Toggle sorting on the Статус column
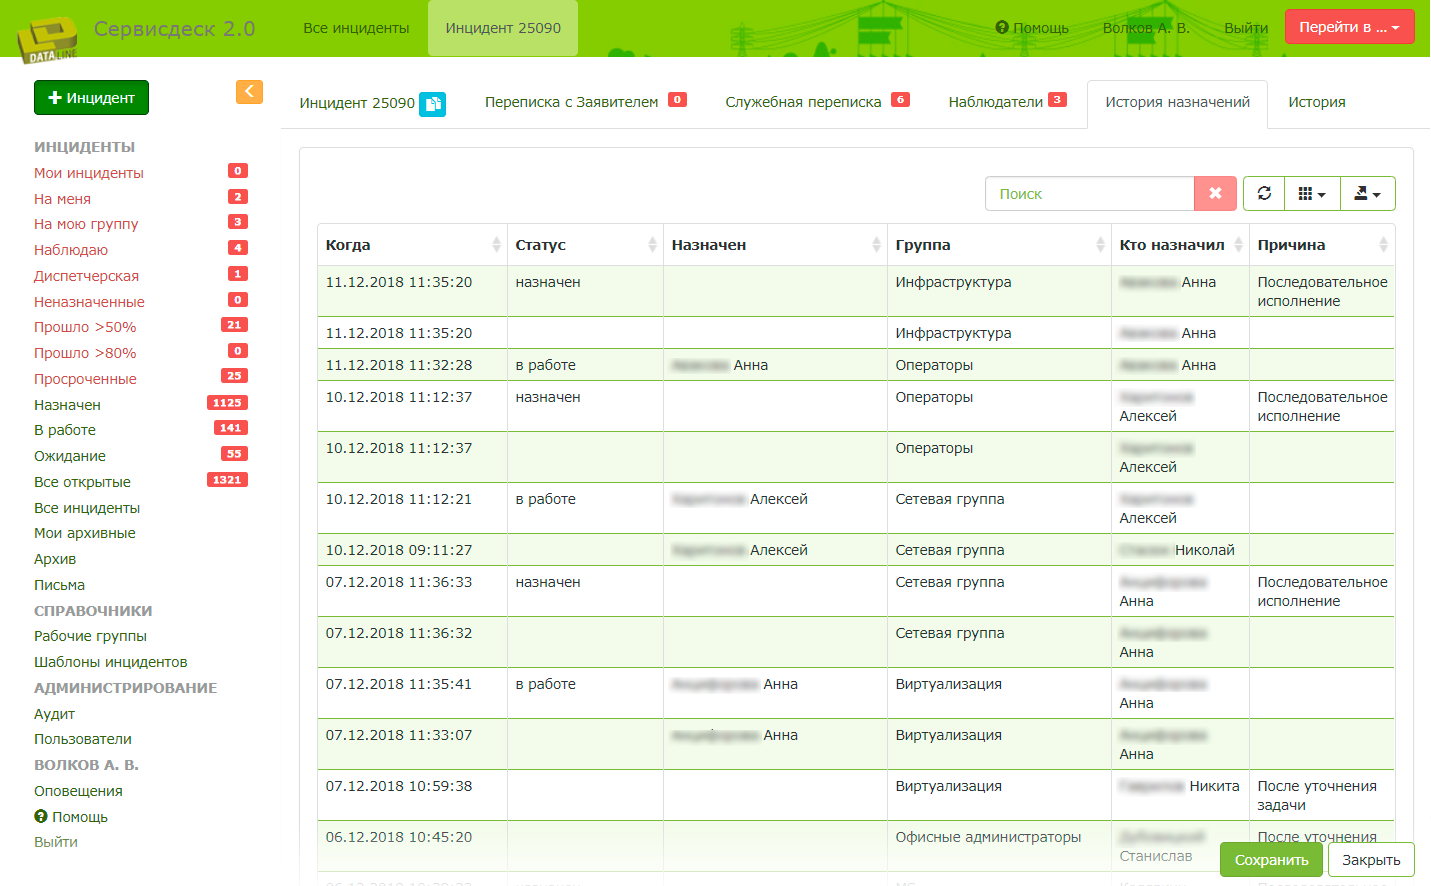The image size is (1431, 886). (650, 243)
